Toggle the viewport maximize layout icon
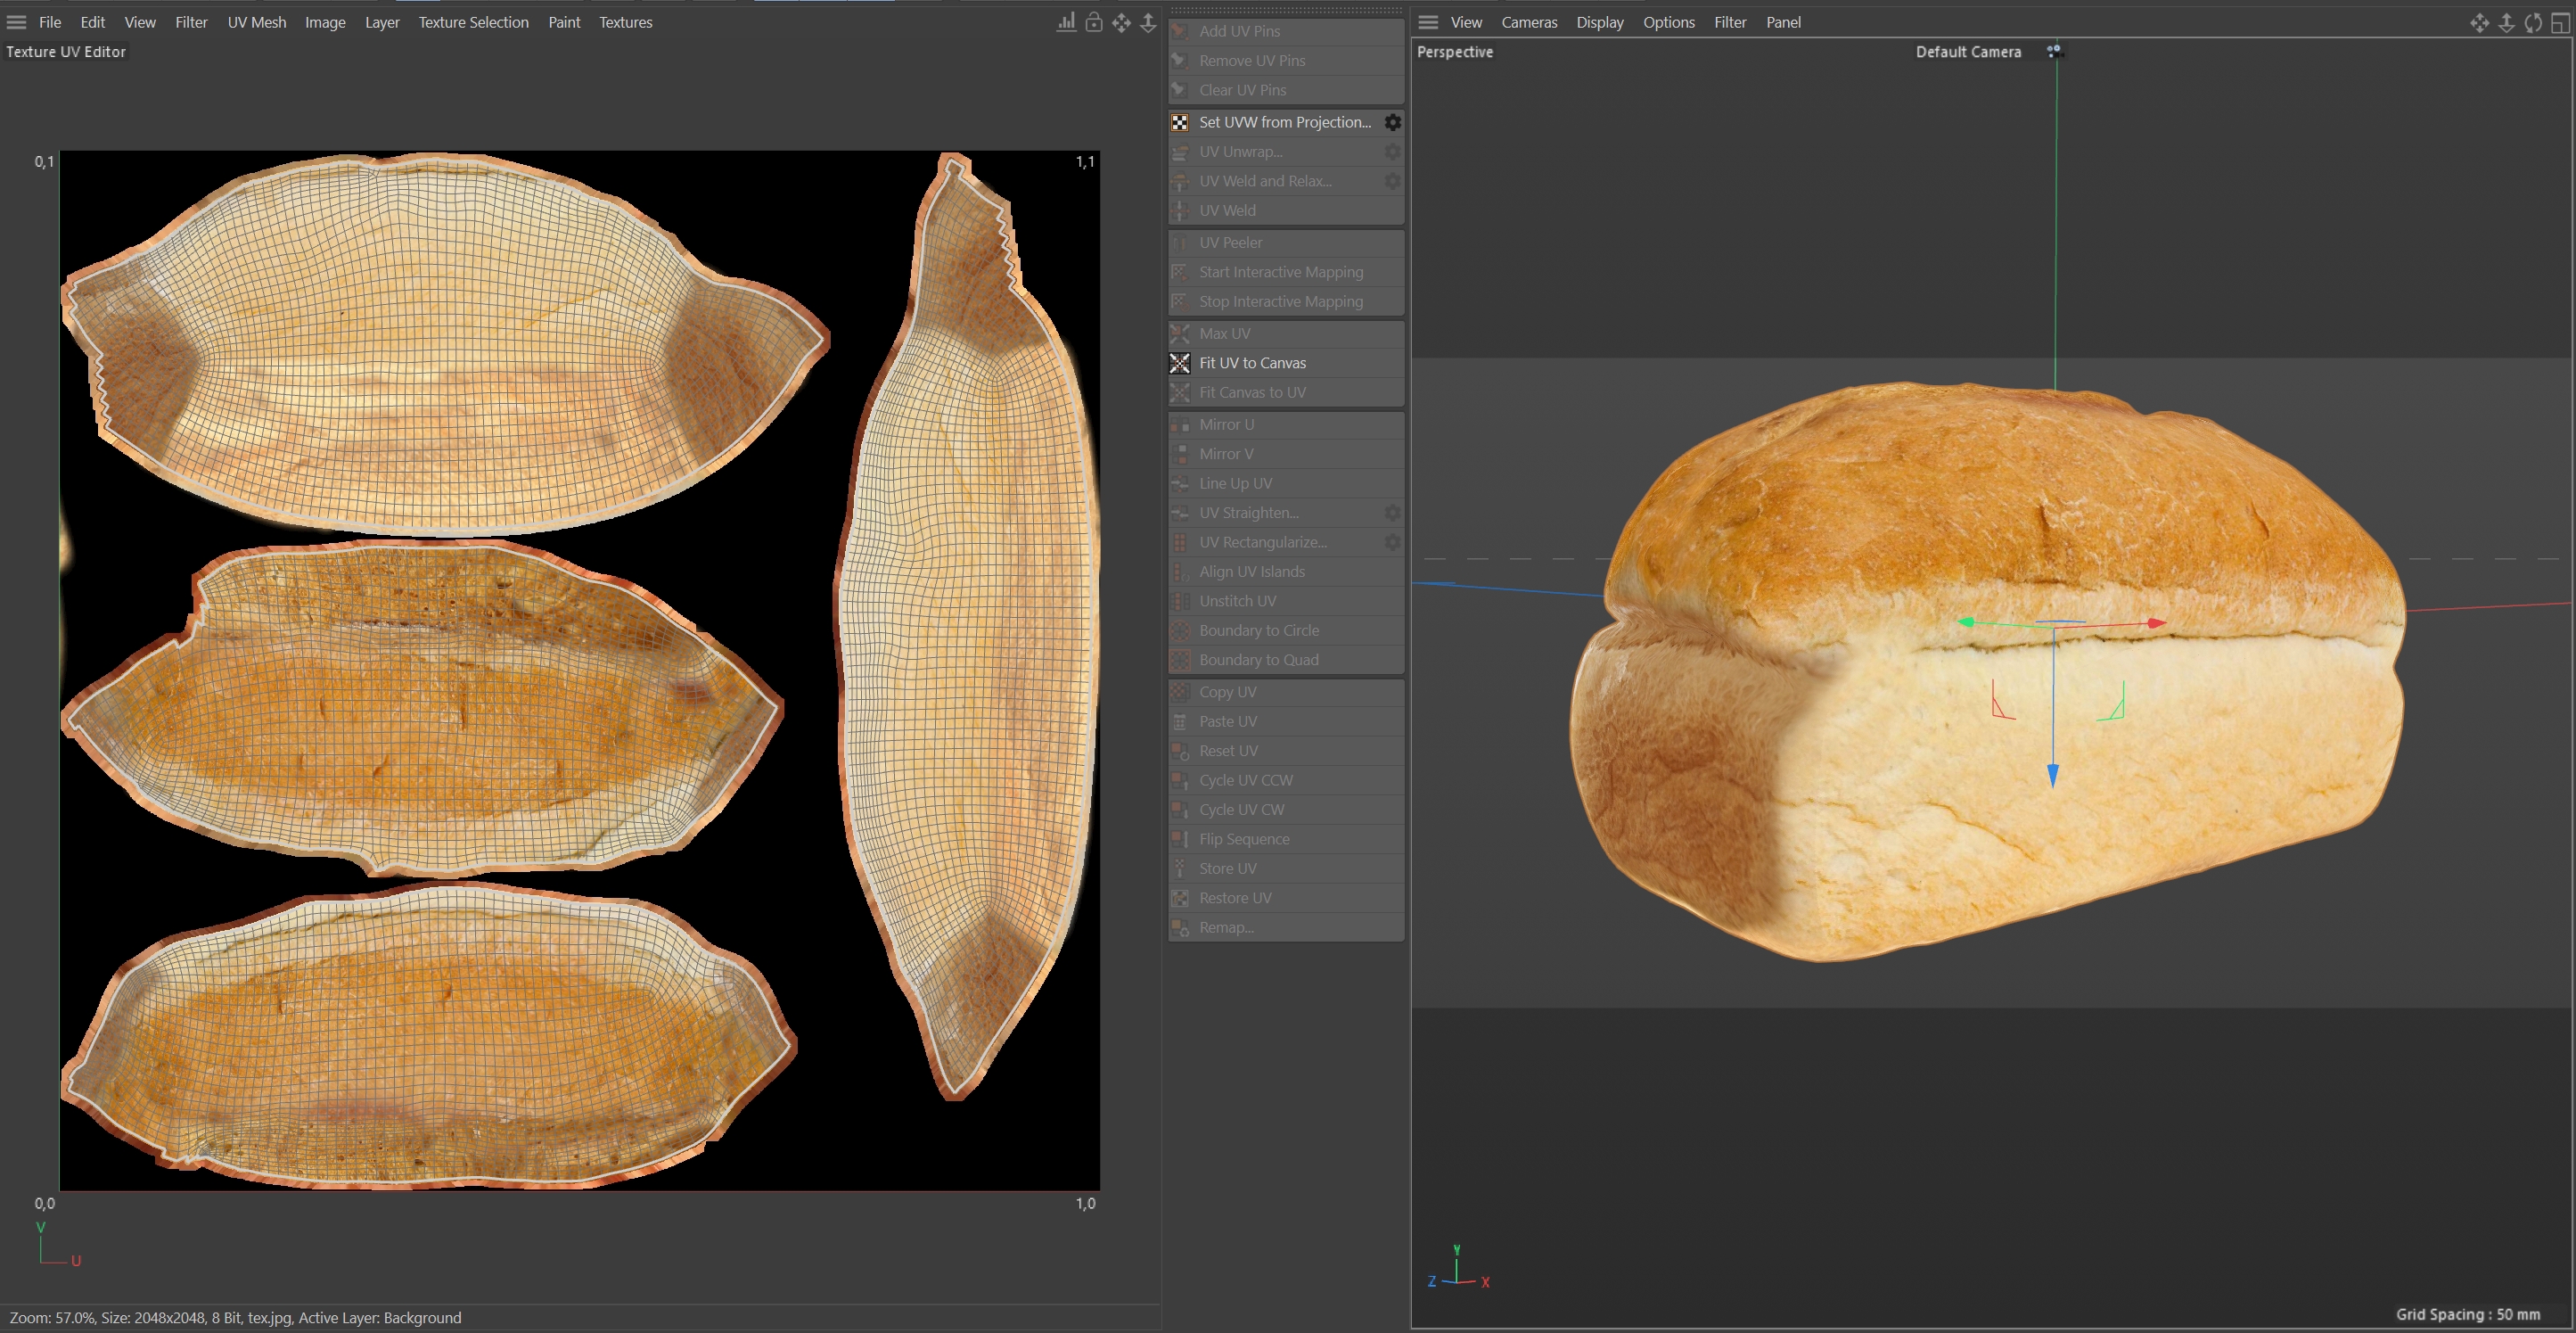Image resolution: width=2576 pixels, height=1333 pixels. 2560,23
